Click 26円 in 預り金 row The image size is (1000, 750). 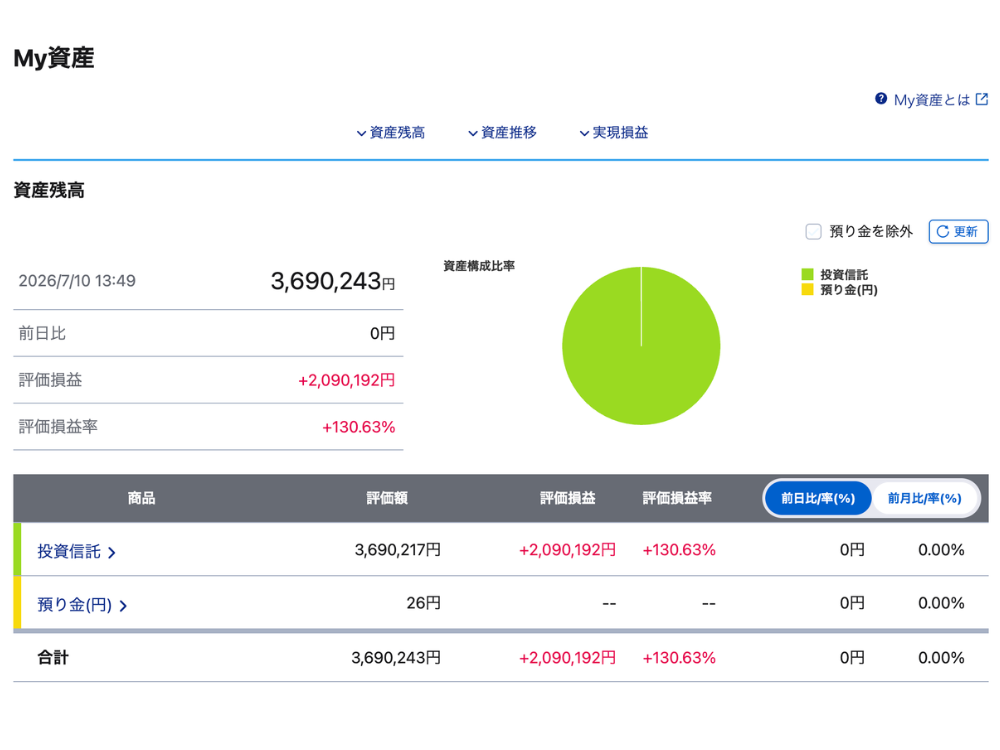click(x=423, y=603)
